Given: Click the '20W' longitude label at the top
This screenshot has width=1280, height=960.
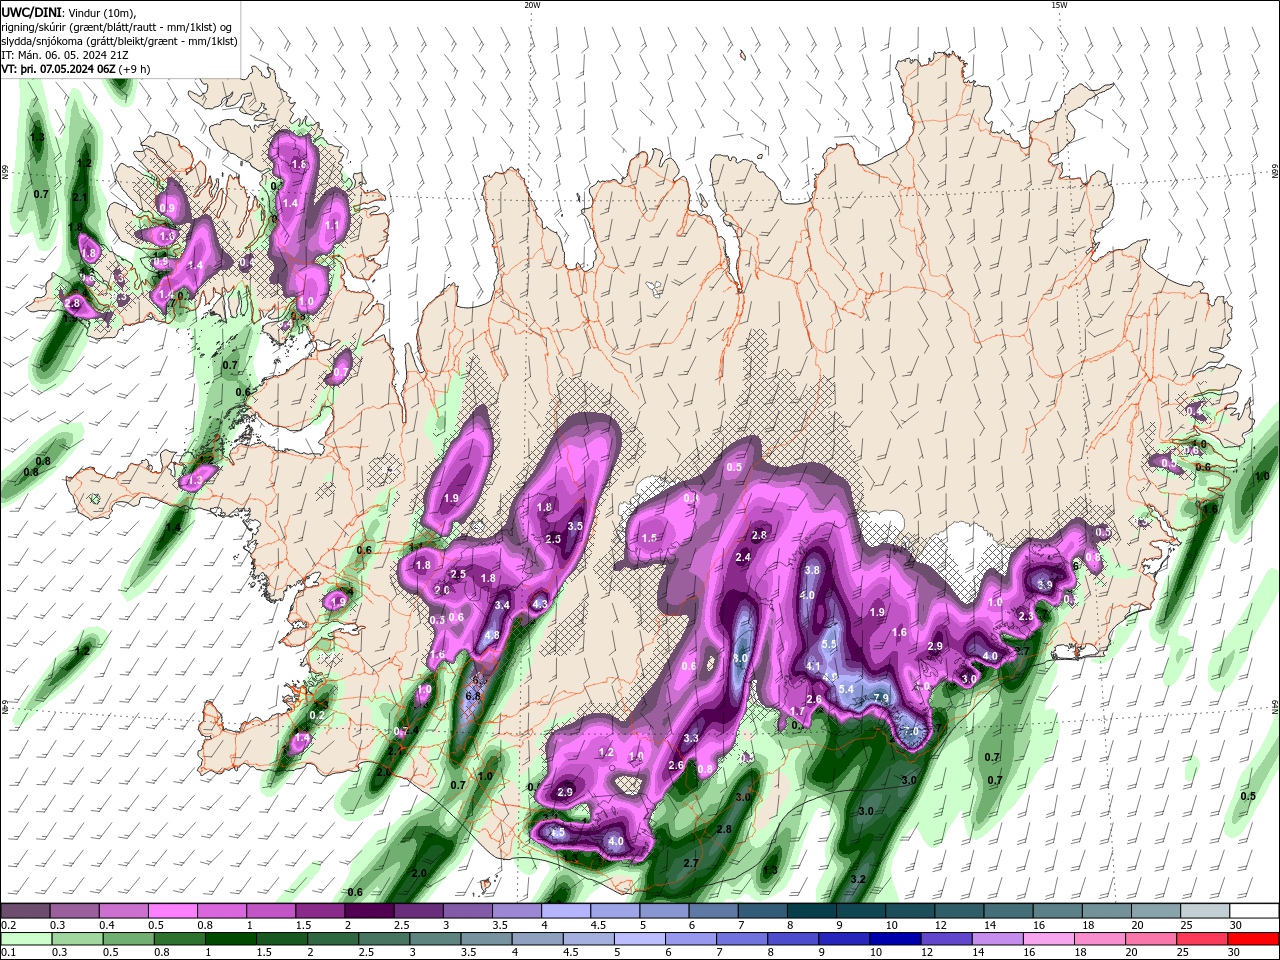Looking at the screenshot, I should click(532, 5).
